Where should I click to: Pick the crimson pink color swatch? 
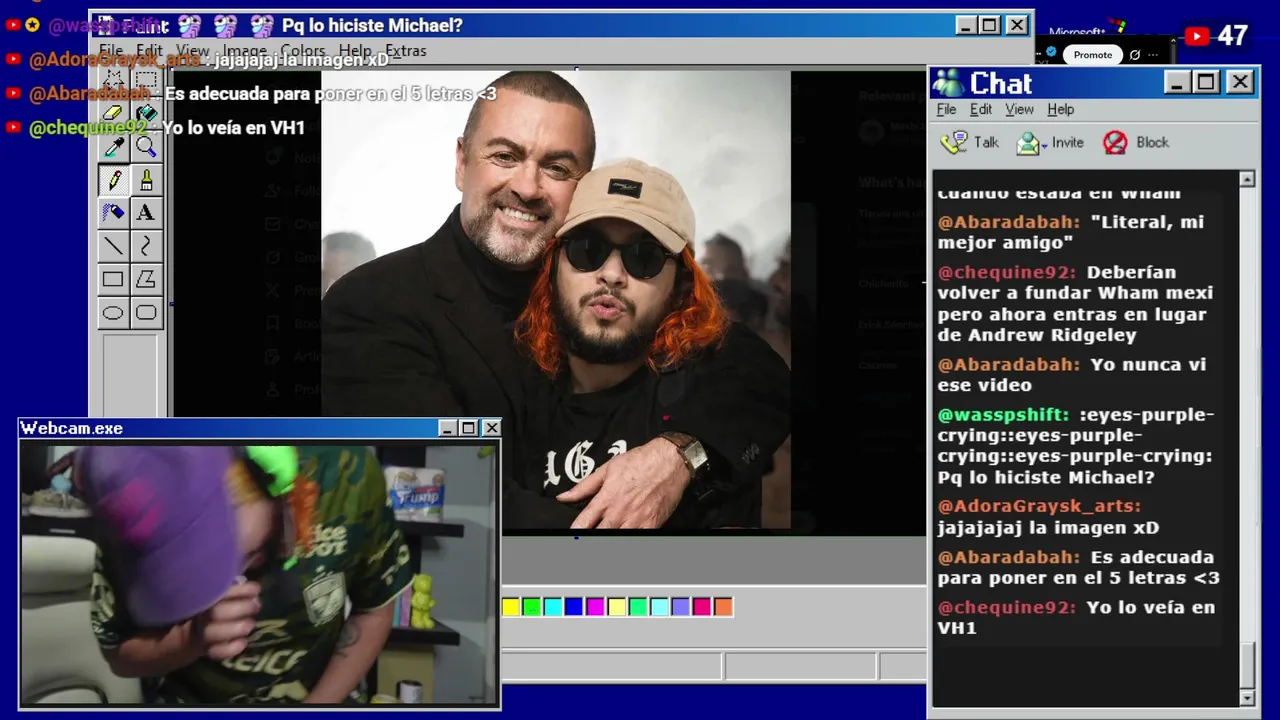[702, 607]
